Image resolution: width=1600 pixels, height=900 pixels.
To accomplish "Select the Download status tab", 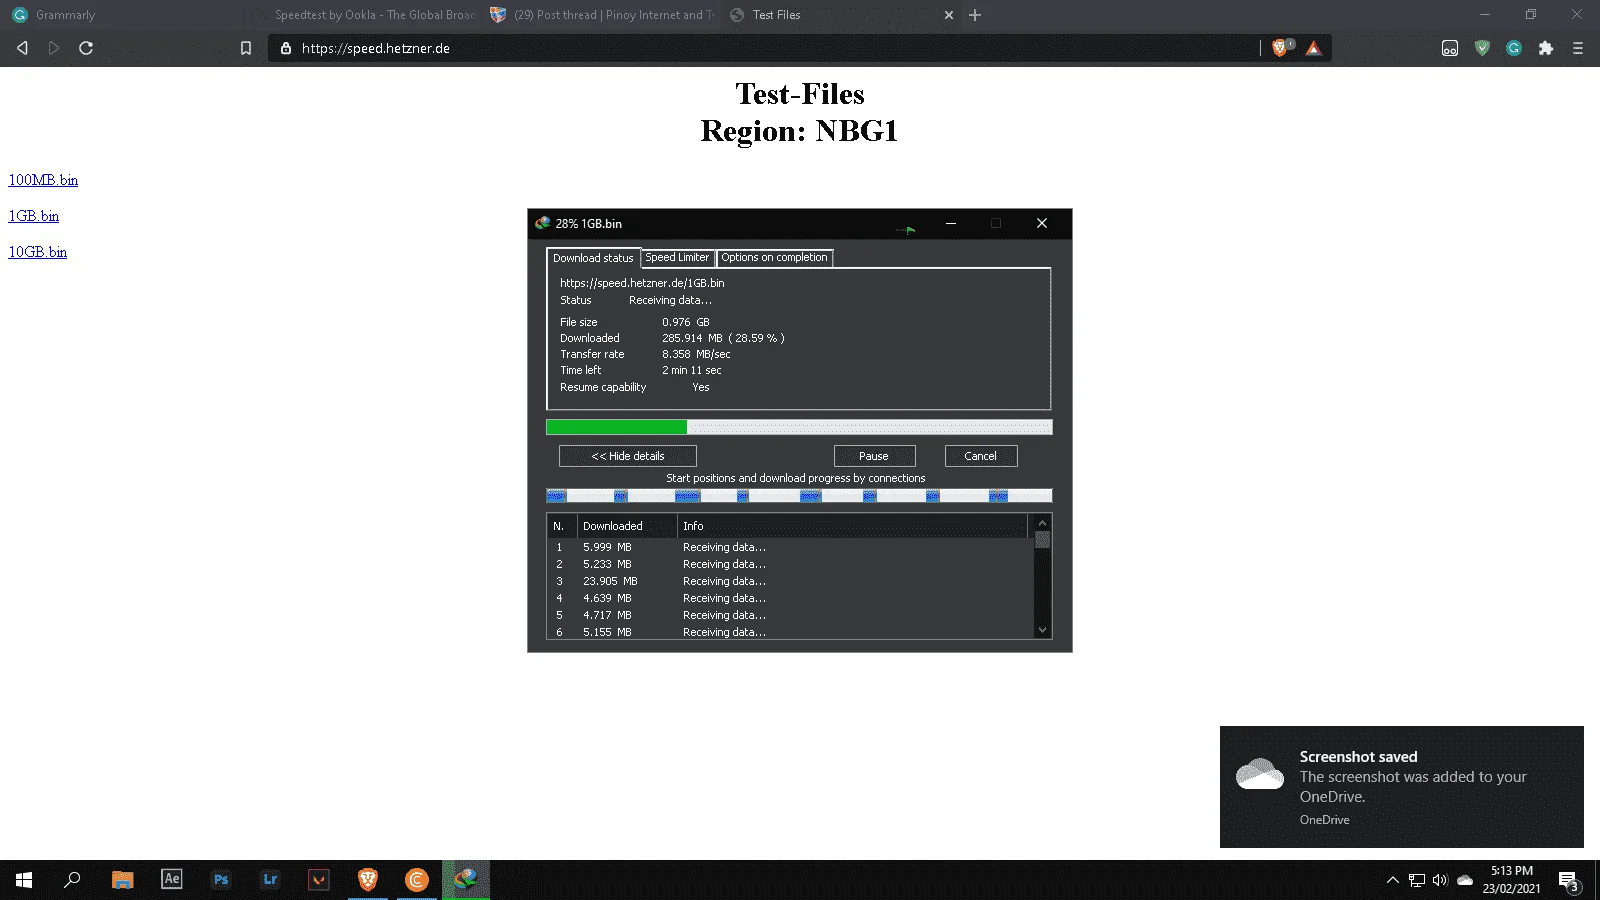I will pyautogui.click(x=593, y=258).
